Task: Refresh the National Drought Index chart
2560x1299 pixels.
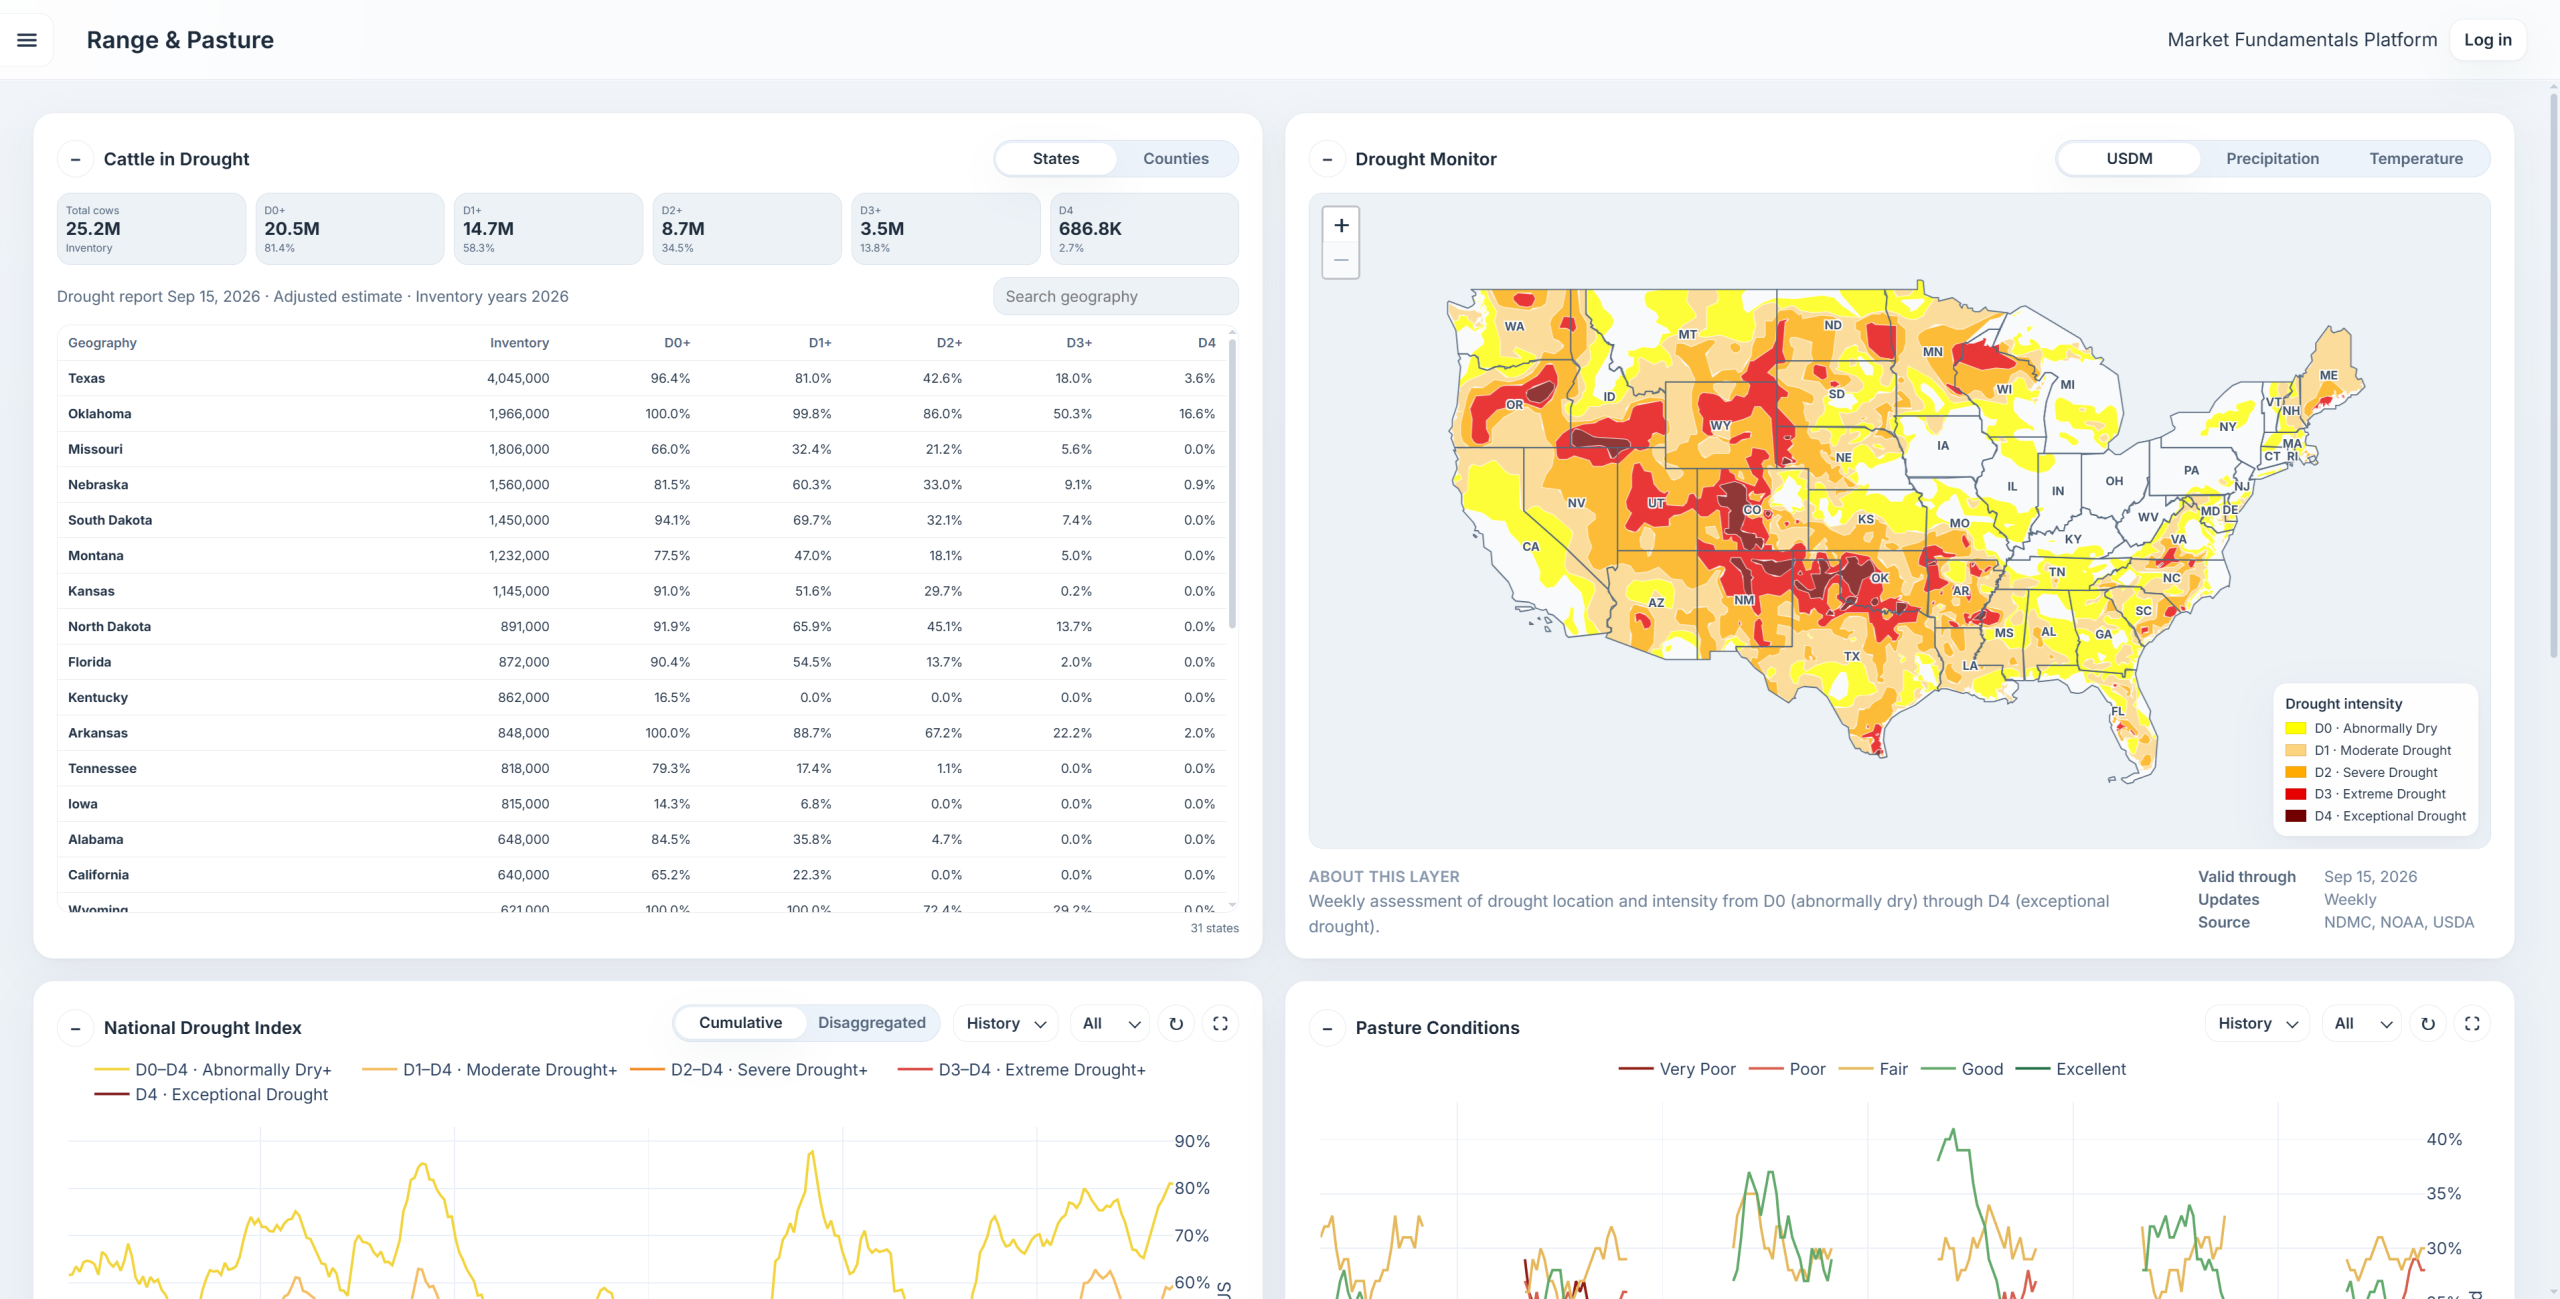Action: pyautogui.click(x=1176, y=1024)
